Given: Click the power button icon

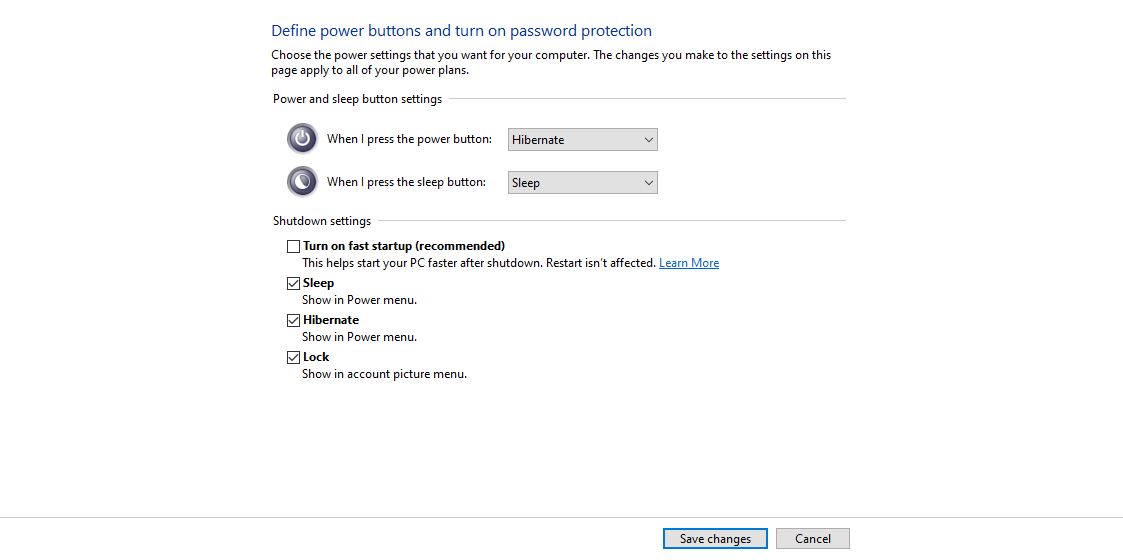Looking at the screenshot, I should (x=302, y=139).
